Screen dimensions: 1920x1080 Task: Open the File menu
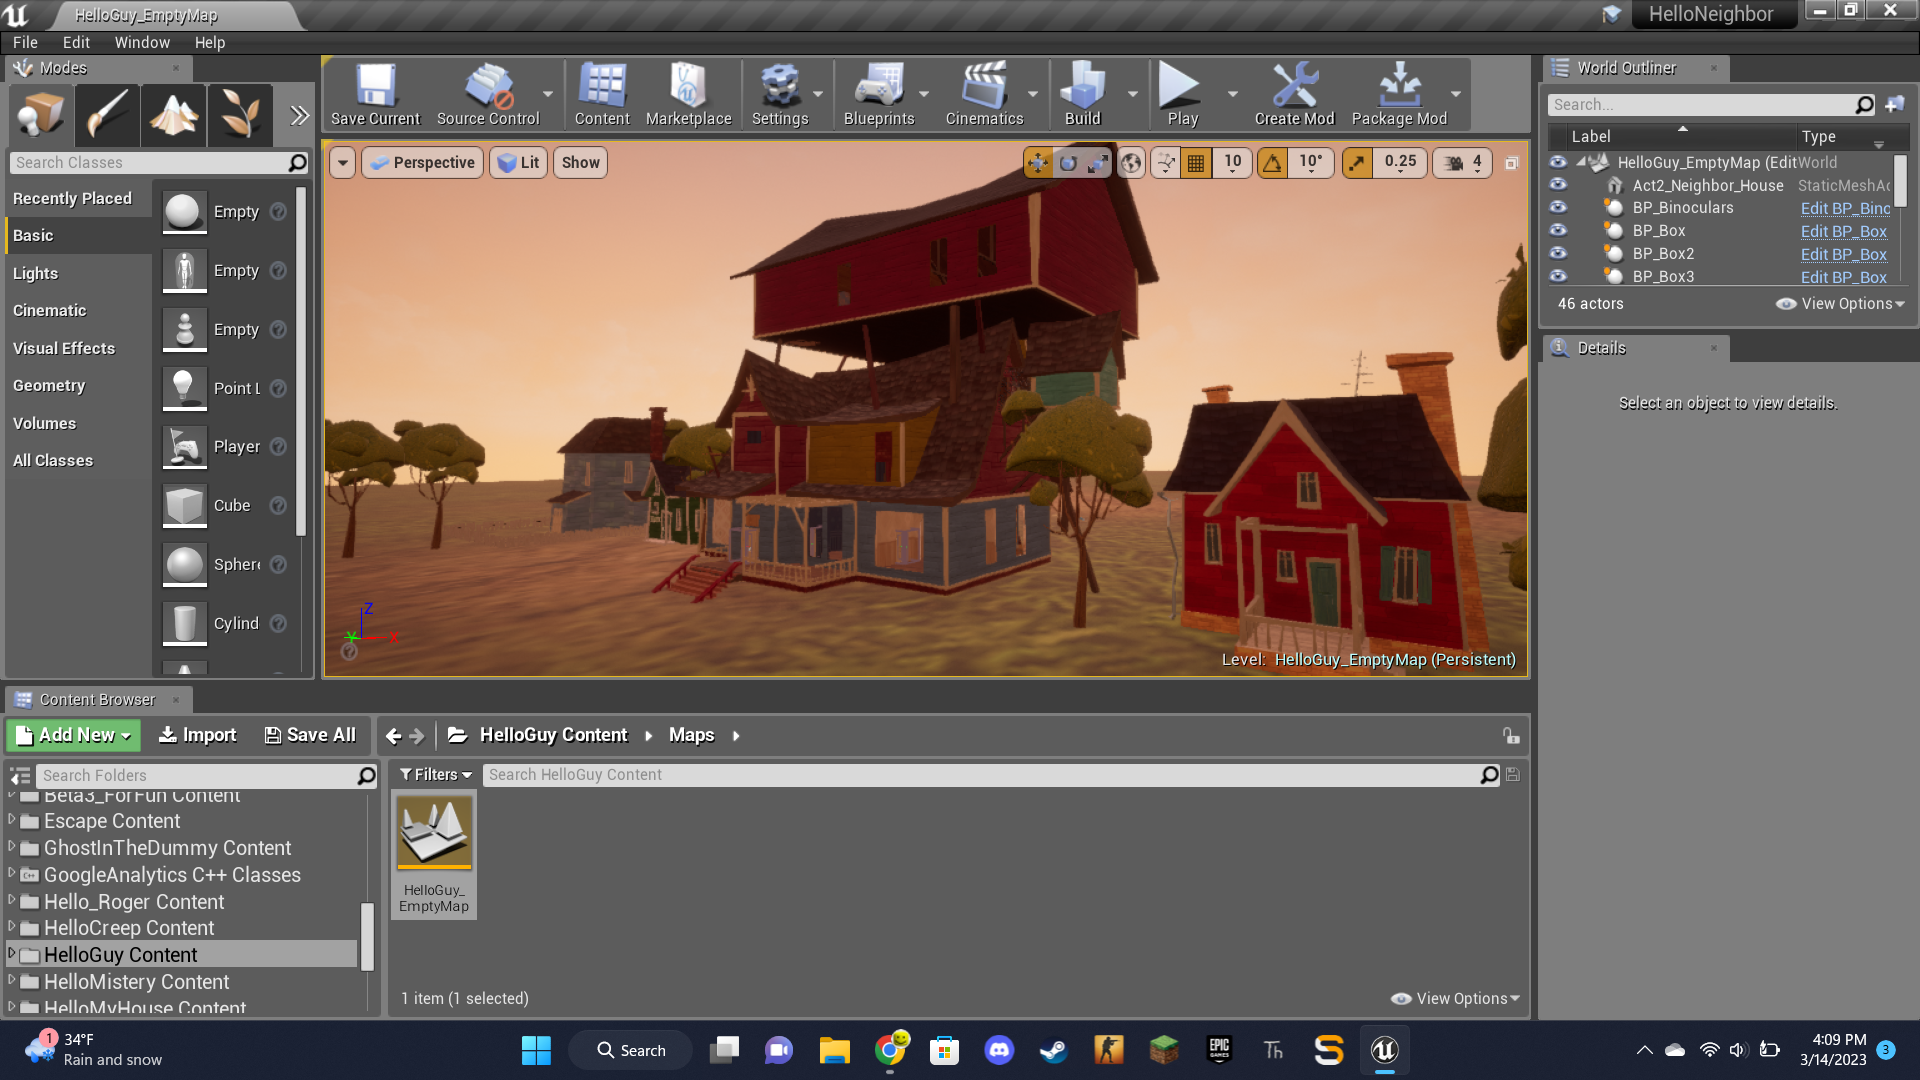25,42
